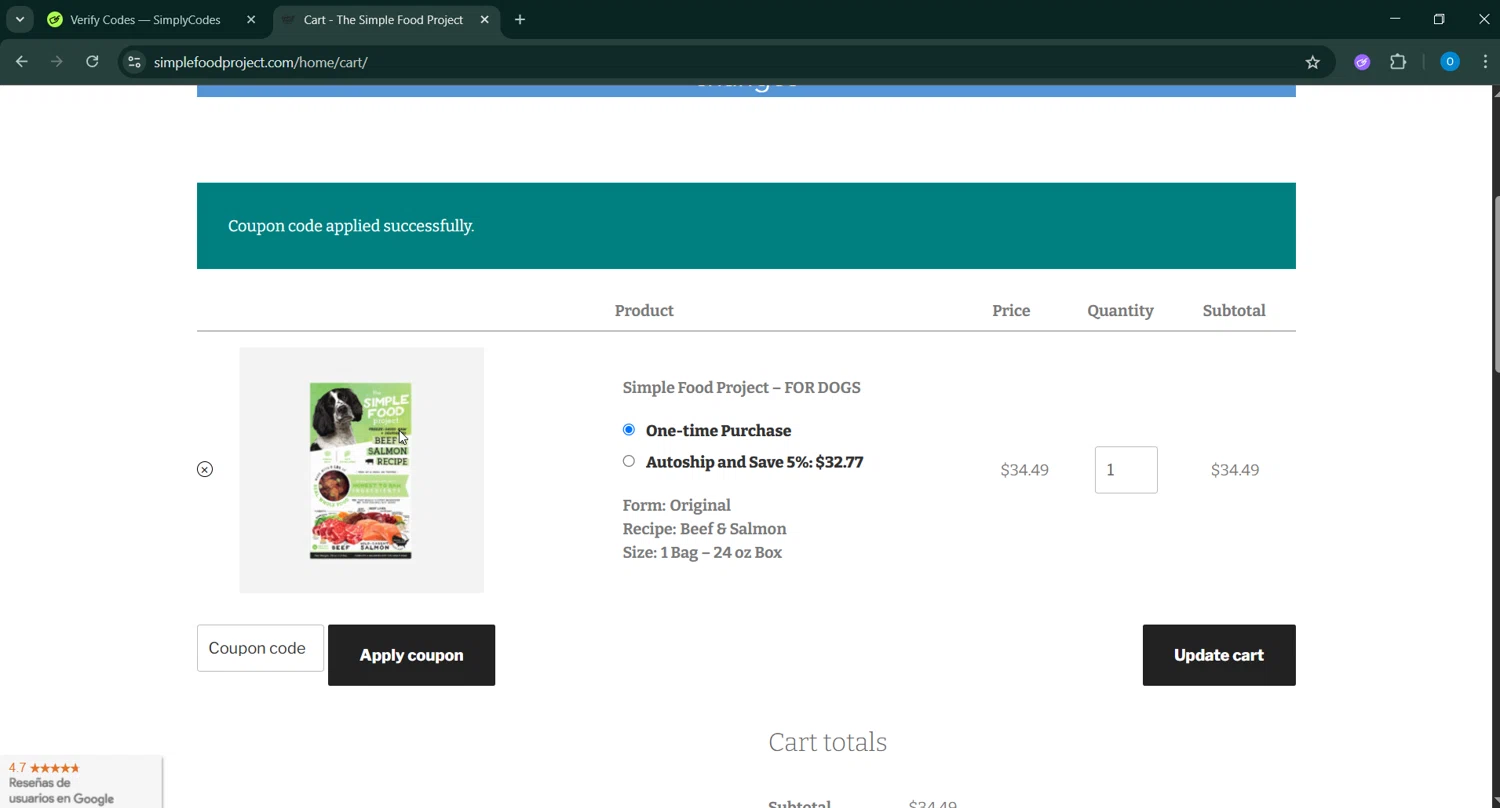Click the address bar URL
This screenshot has width=1500, height=808.
[x=260, y=62]
